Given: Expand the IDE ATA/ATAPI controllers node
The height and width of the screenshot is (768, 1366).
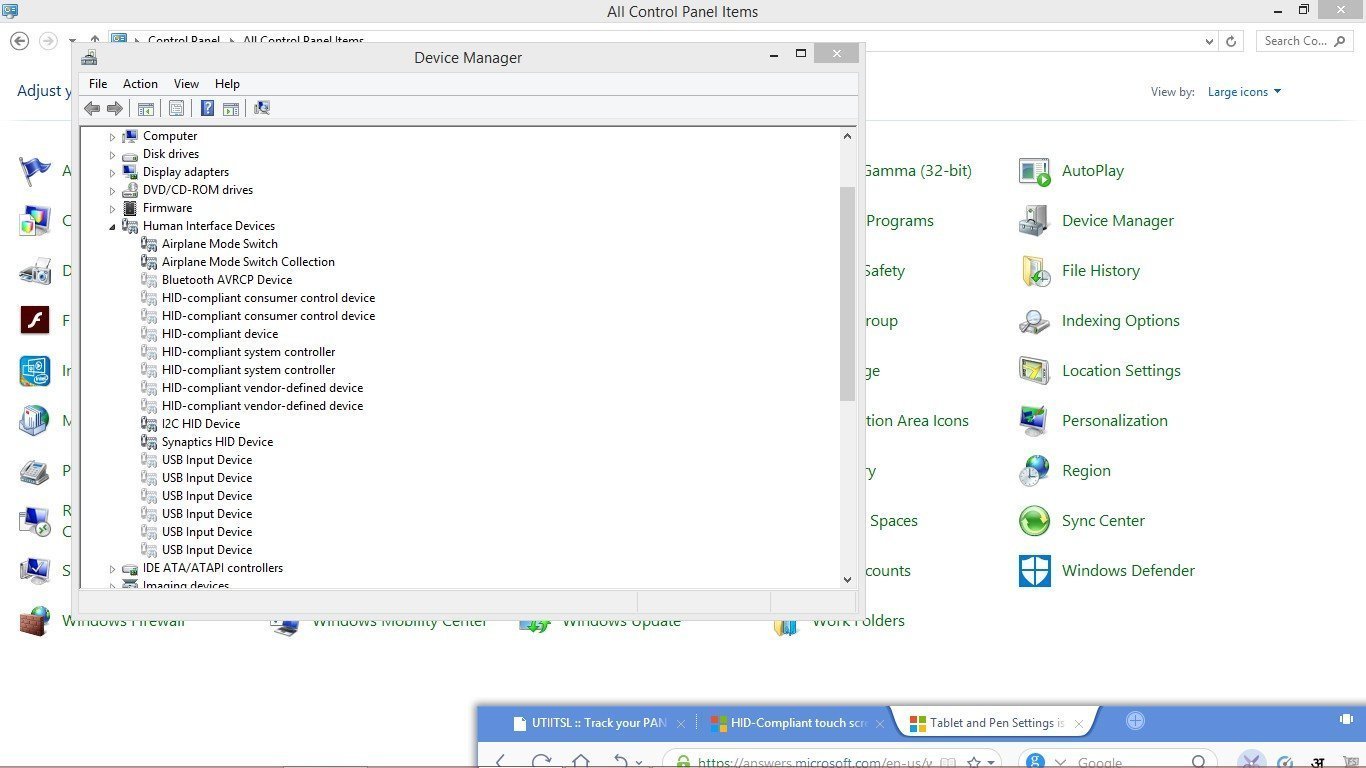Looking at the screenshot, I should pyautogui.click(x=113, y=569).
